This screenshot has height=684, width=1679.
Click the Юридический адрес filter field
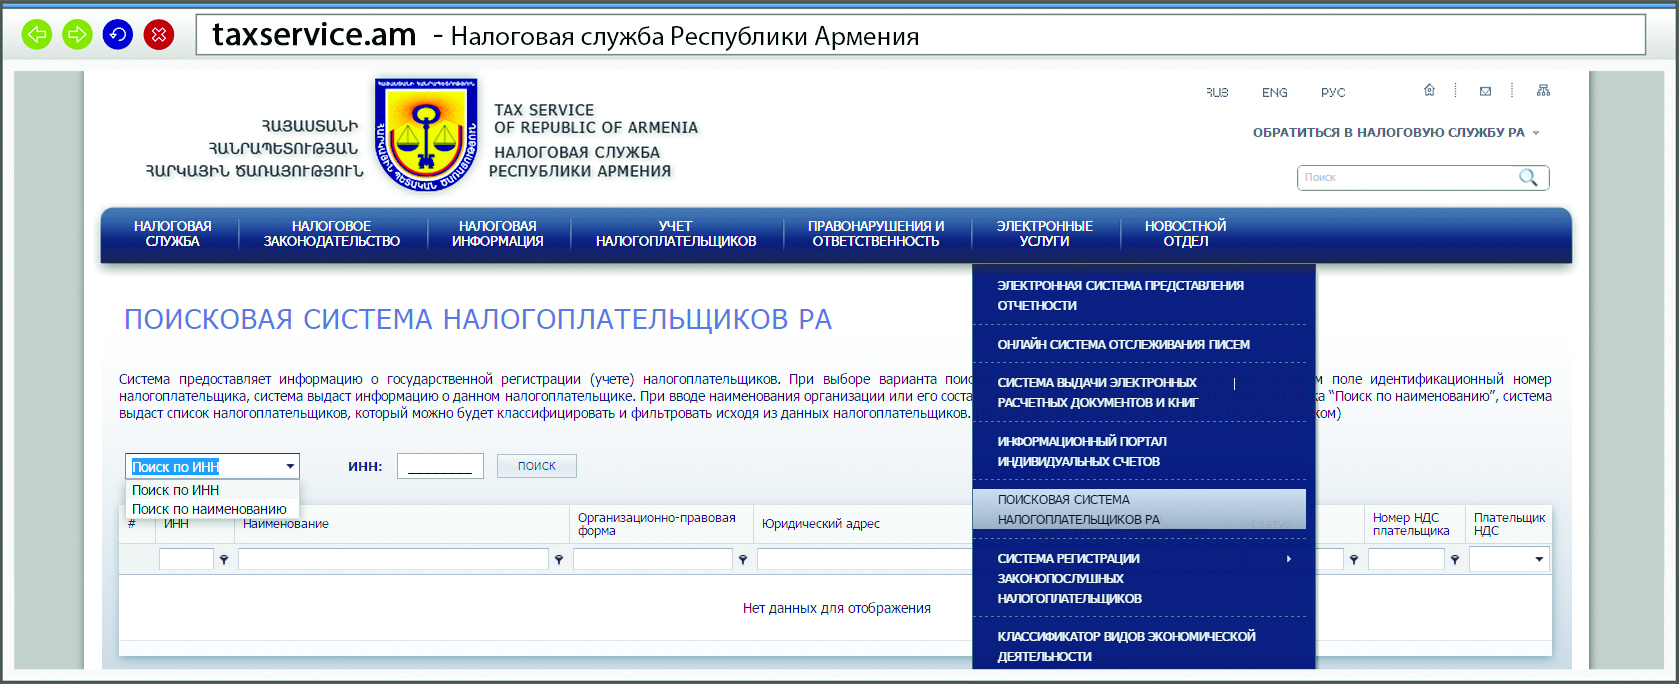tap(864, 560)
